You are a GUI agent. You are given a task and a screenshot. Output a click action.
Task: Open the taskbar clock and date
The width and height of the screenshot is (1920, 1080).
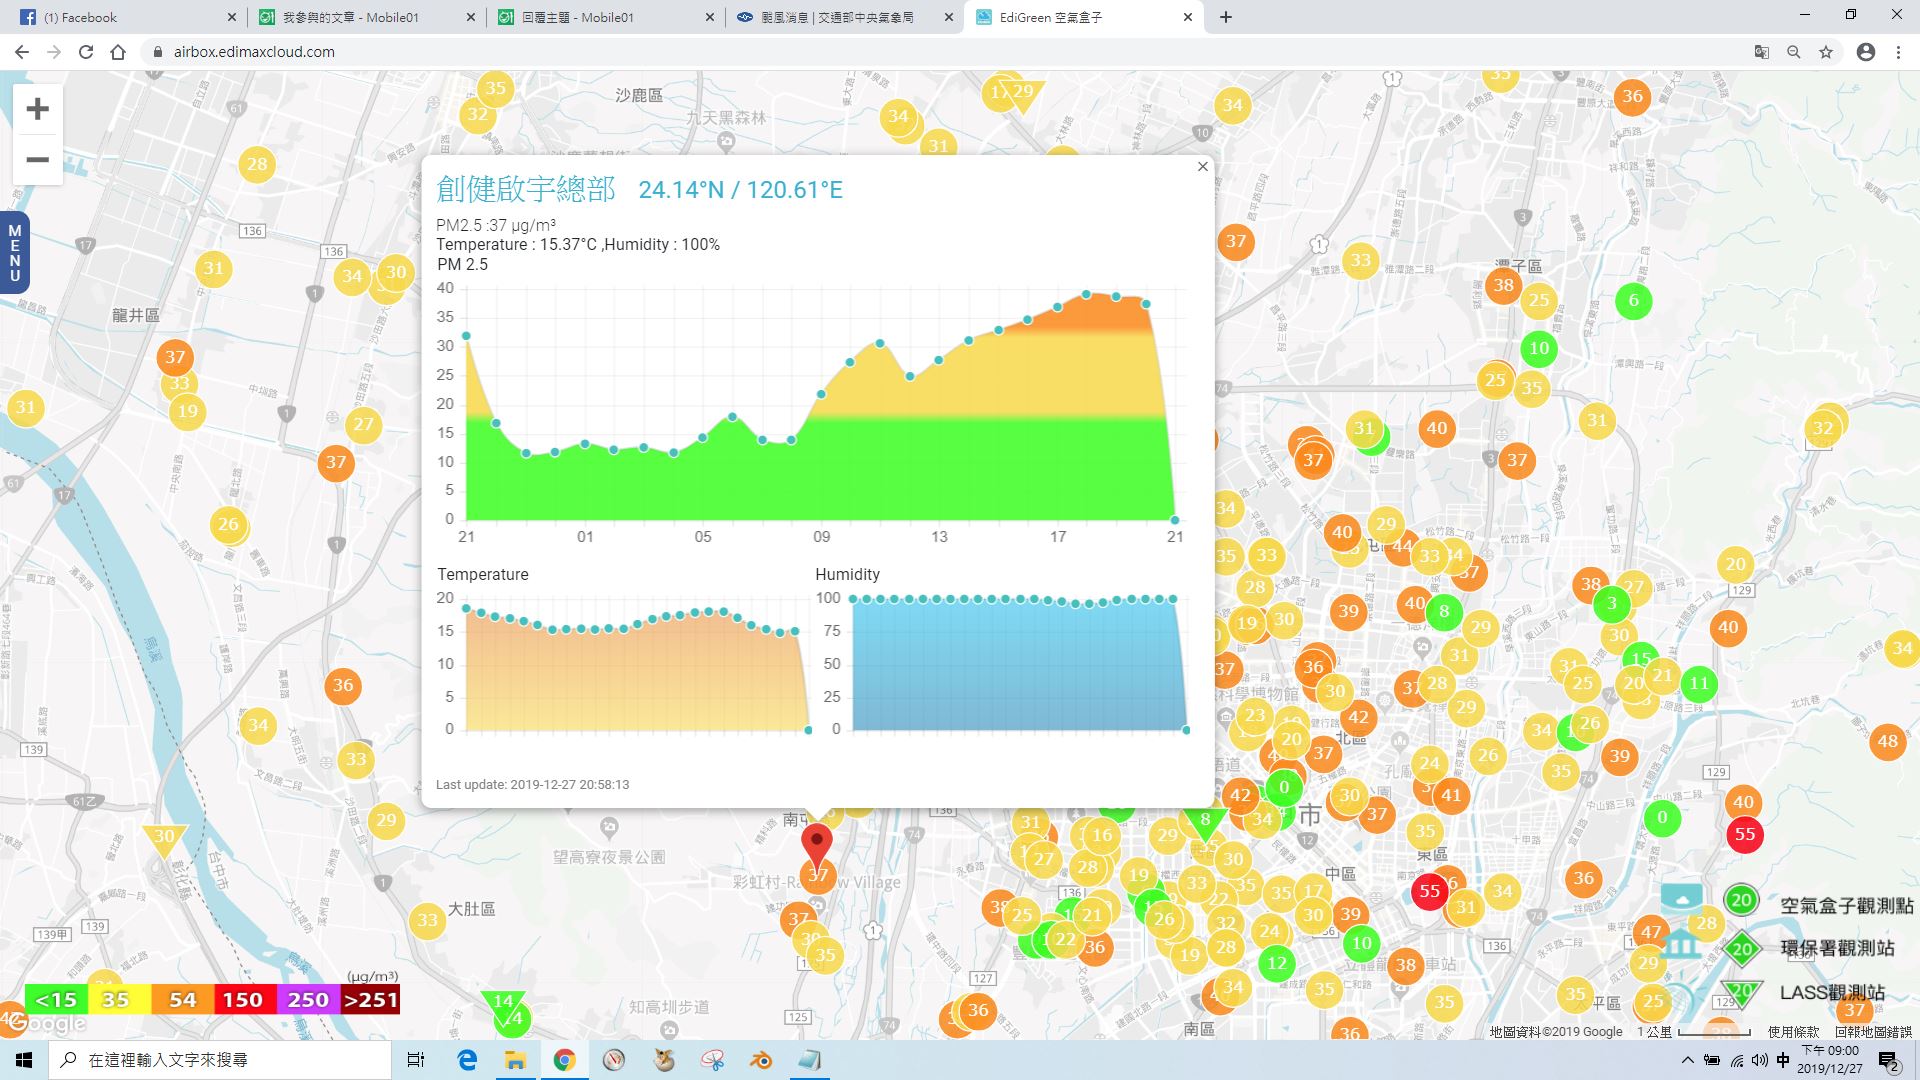[x=1830, y=1060]
